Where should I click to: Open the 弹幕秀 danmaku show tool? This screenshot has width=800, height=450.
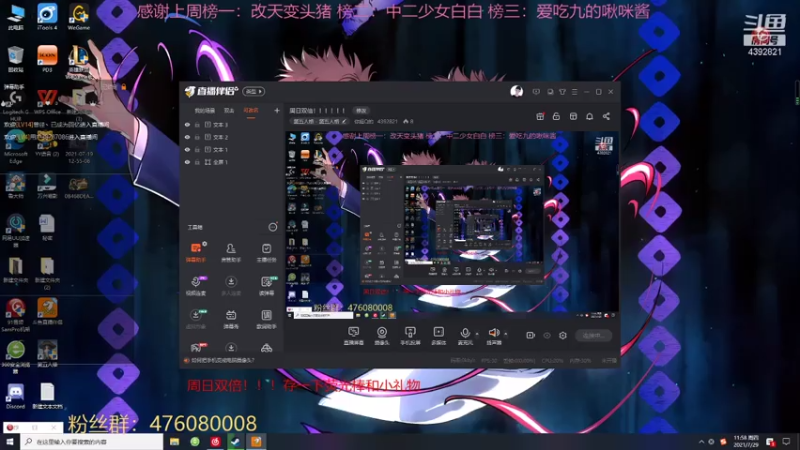coord(231,319)
